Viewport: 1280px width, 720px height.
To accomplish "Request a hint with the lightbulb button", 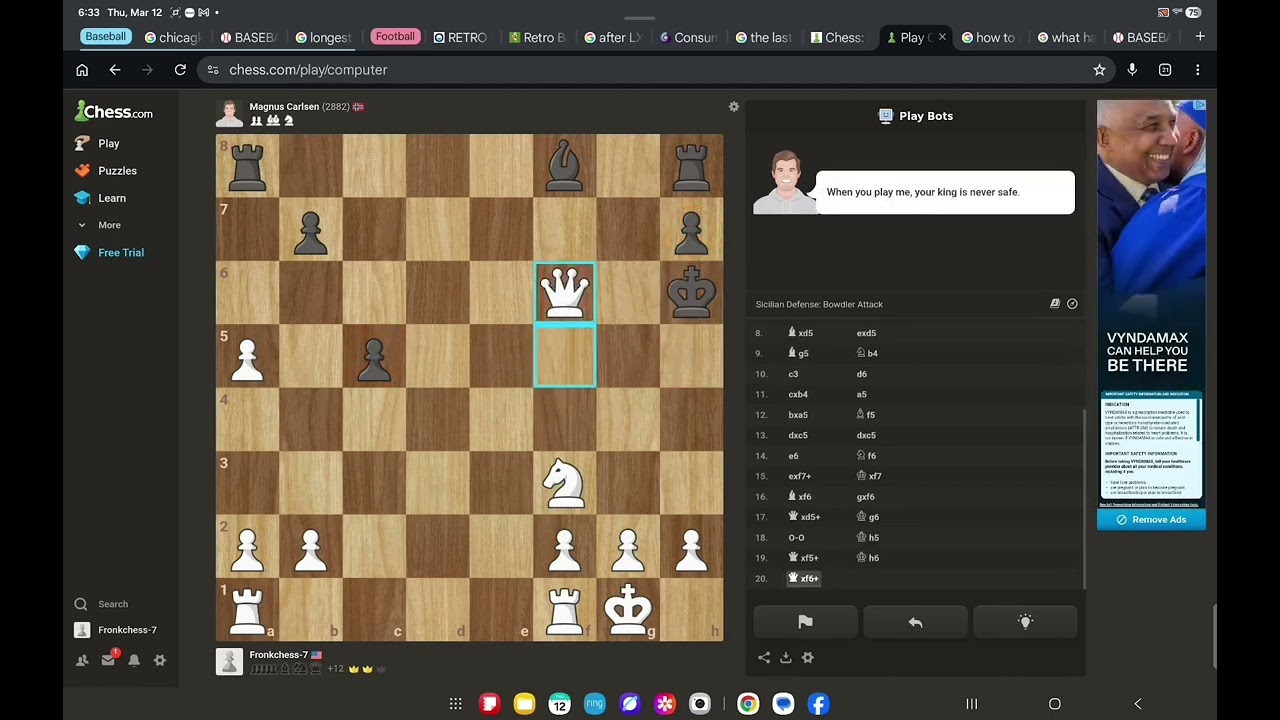I will (1025, 622).
